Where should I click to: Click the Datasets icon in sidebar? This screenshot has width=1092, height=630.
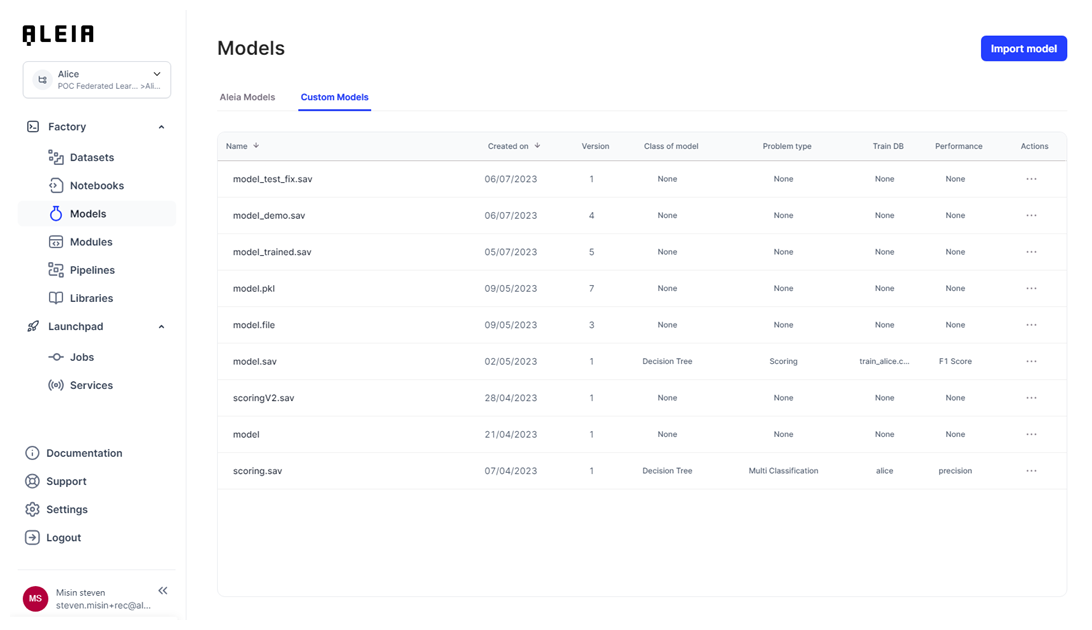56,158
